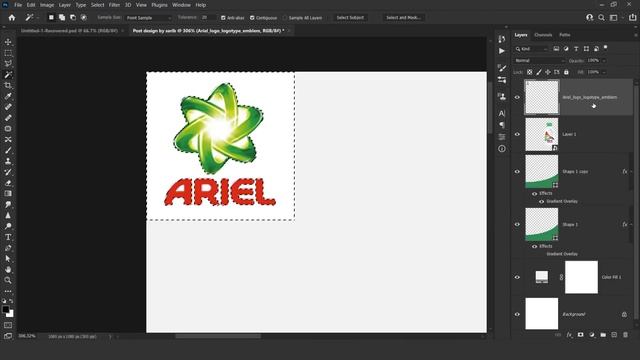Filter layers by type layers icon
The image size is (640, 360).
pos(576,49)
